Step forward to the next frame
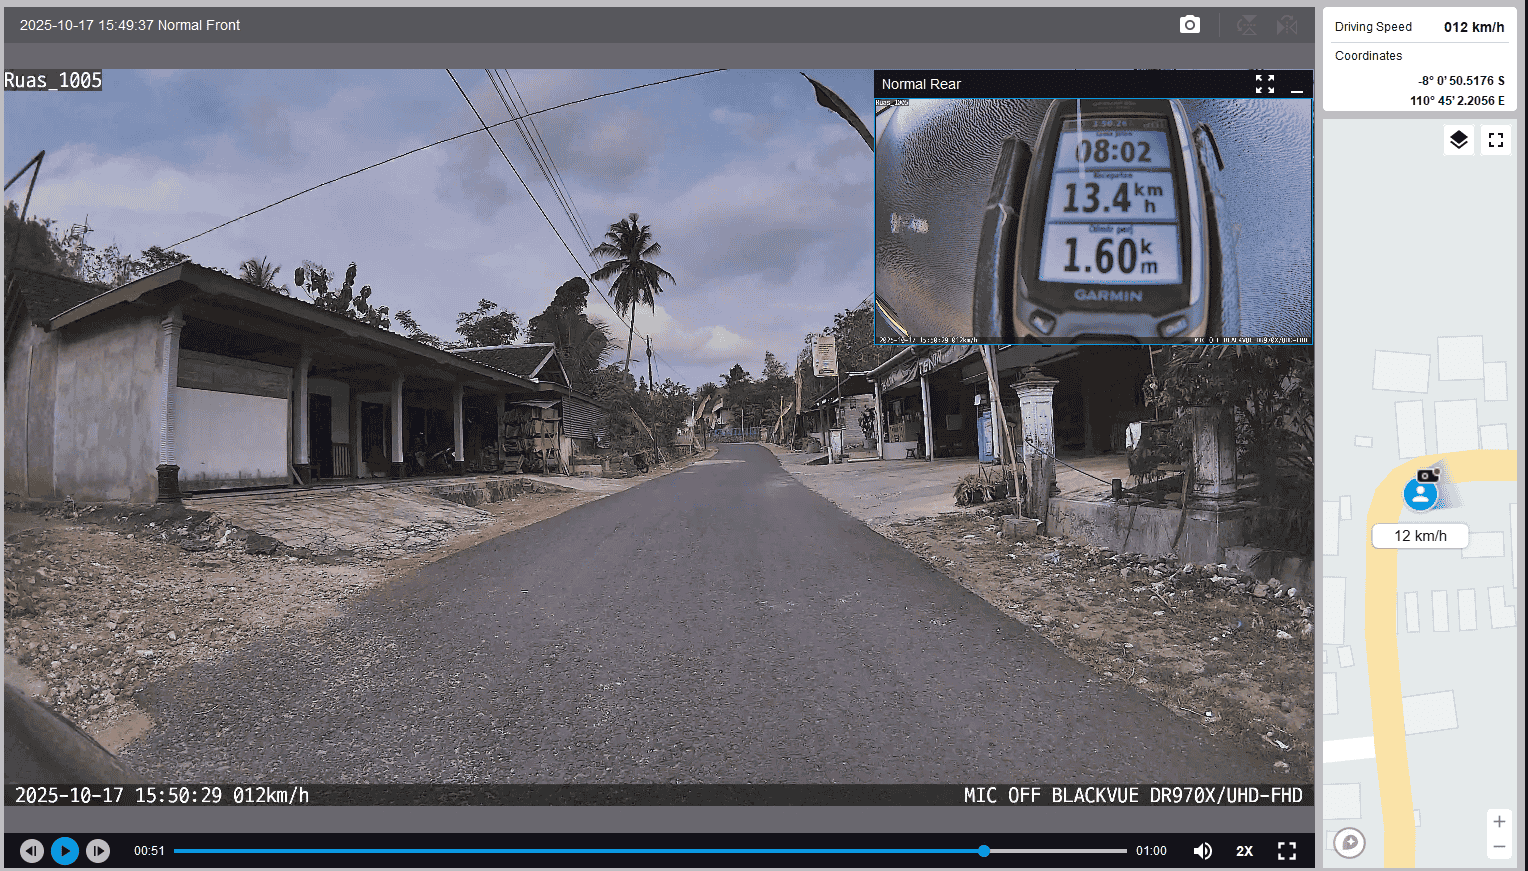 [98, 851]
